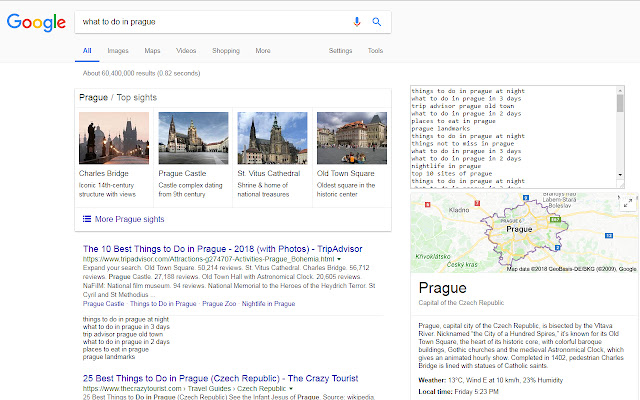The image size is (640, 400).
Task: Switch to the Images tab
Action: (x=118, y=50)
